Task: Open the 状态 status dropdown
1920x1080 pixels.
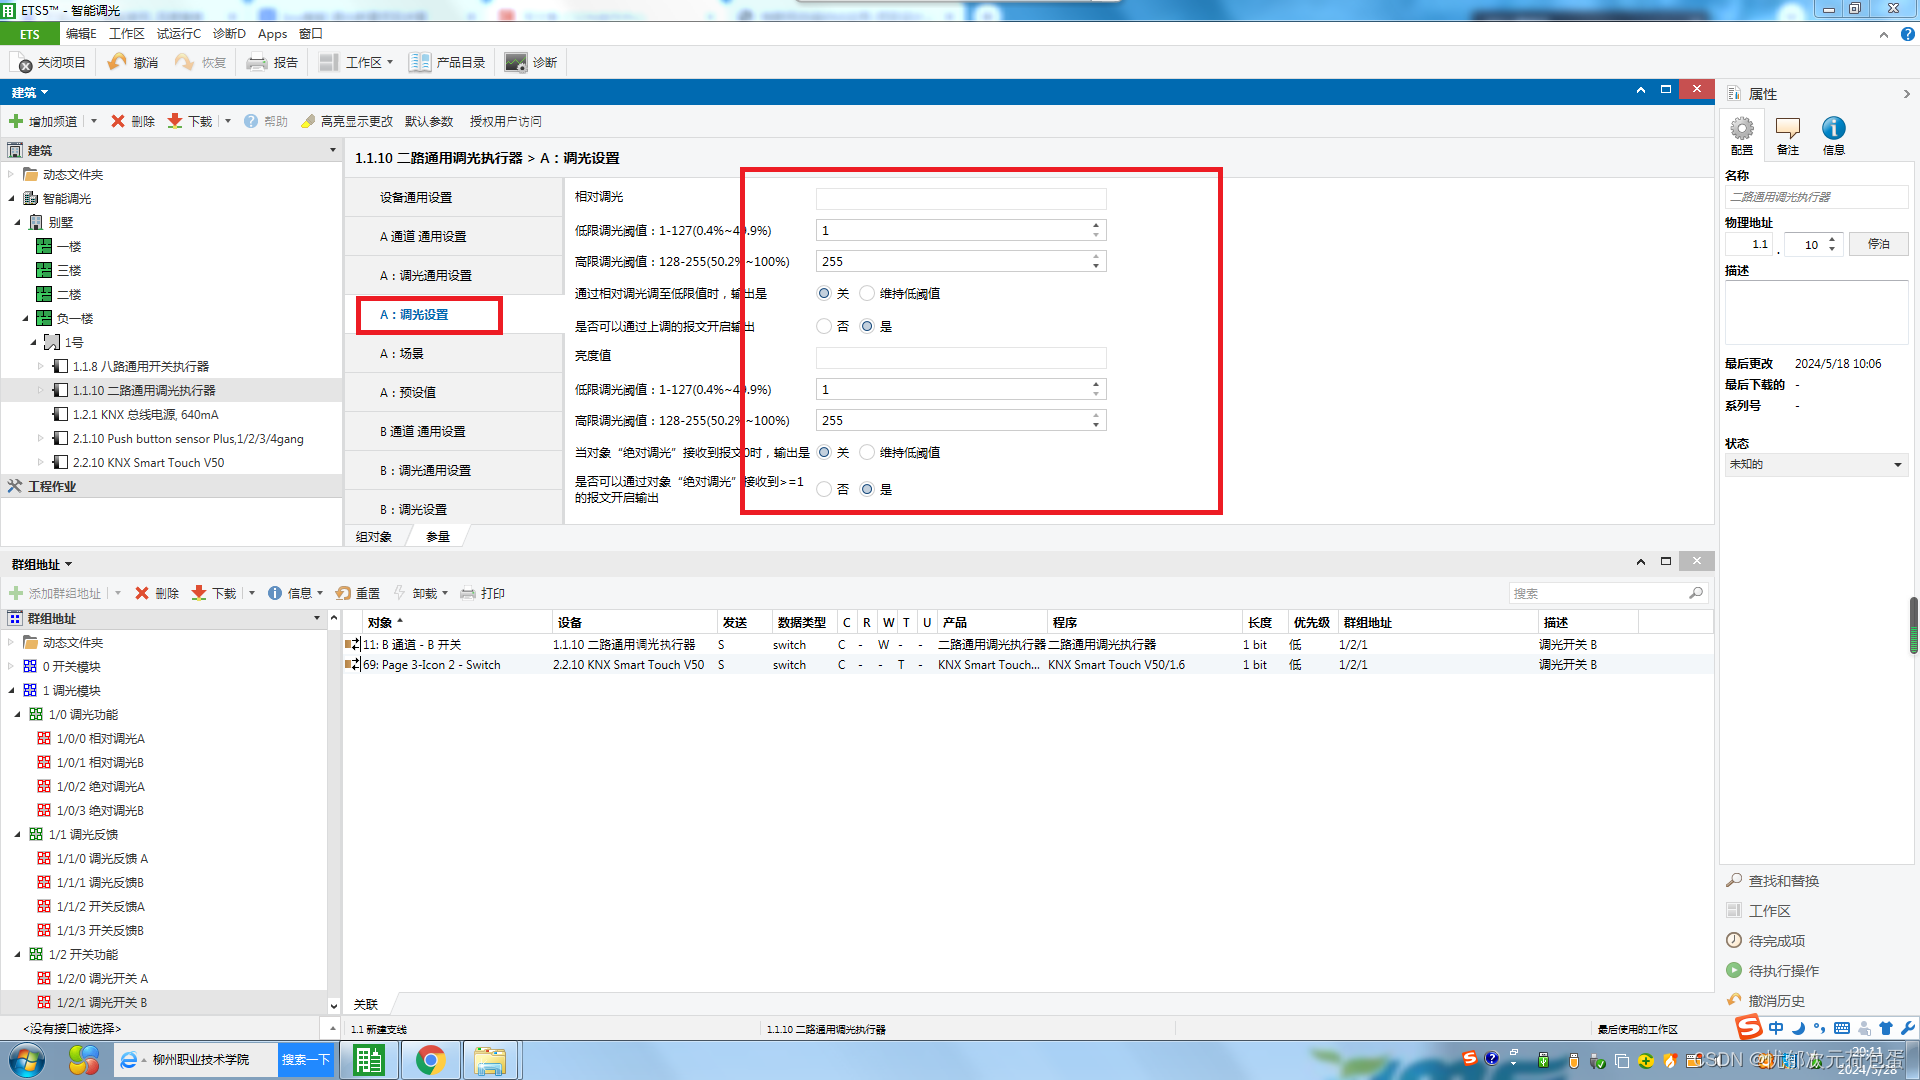Action: click(x=1897, y=464)
